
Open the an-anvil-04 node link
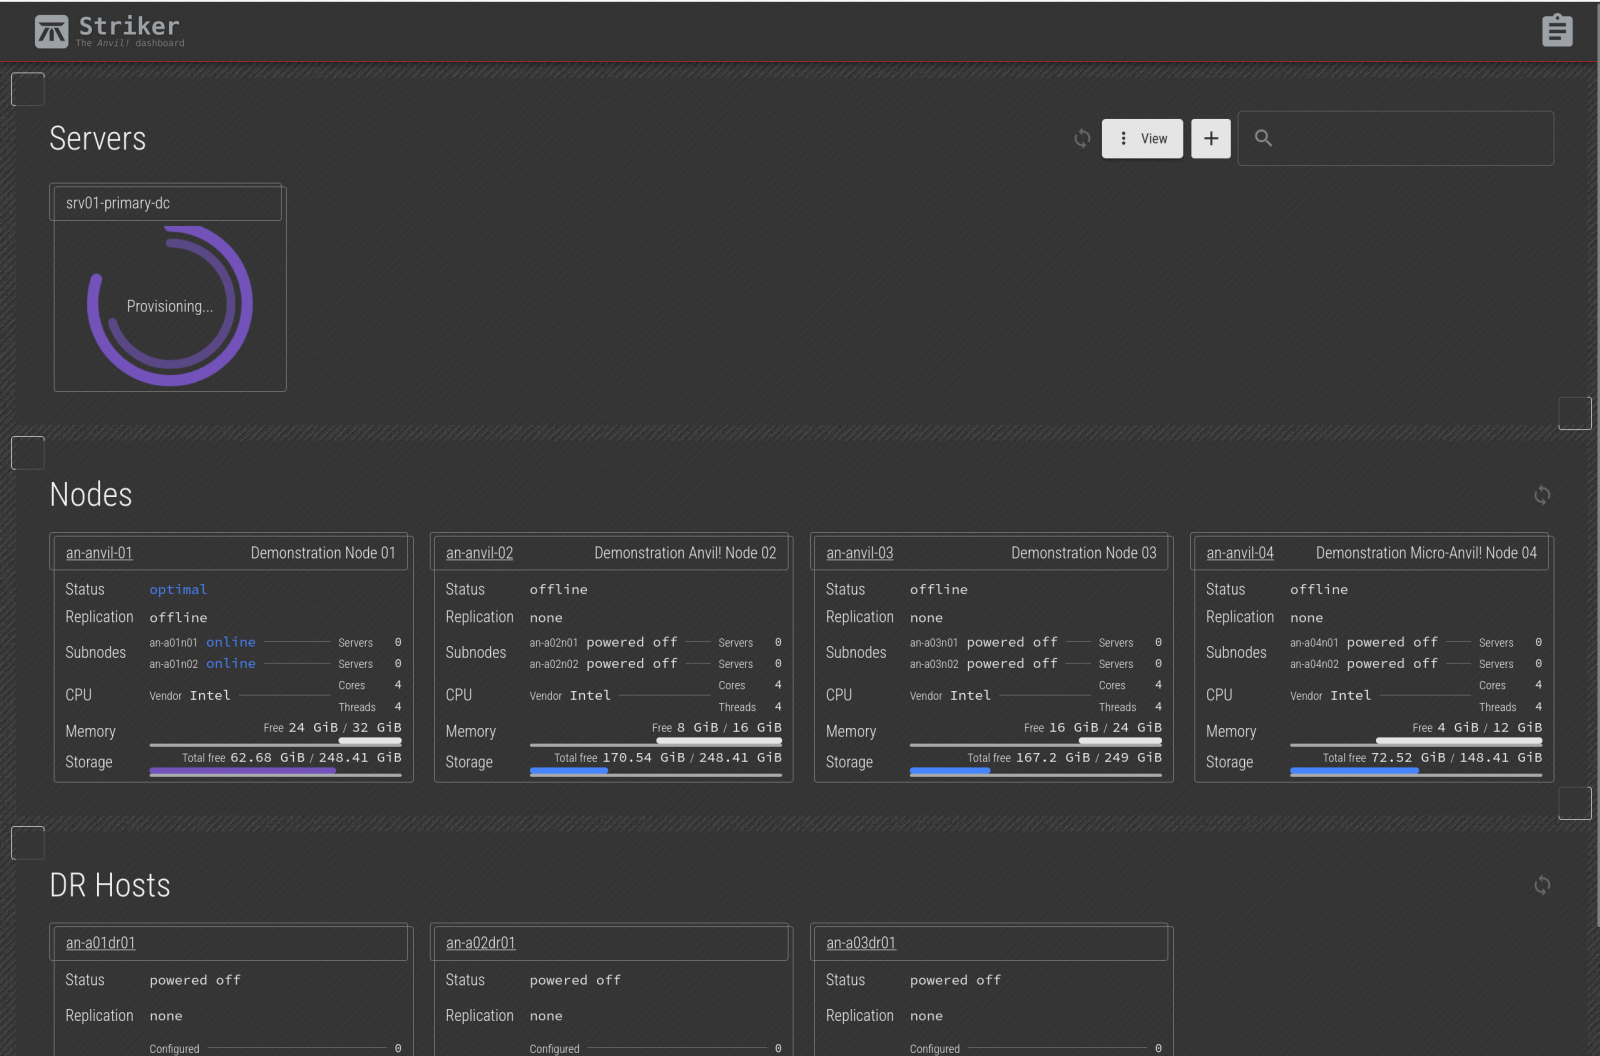[1239, 553]
